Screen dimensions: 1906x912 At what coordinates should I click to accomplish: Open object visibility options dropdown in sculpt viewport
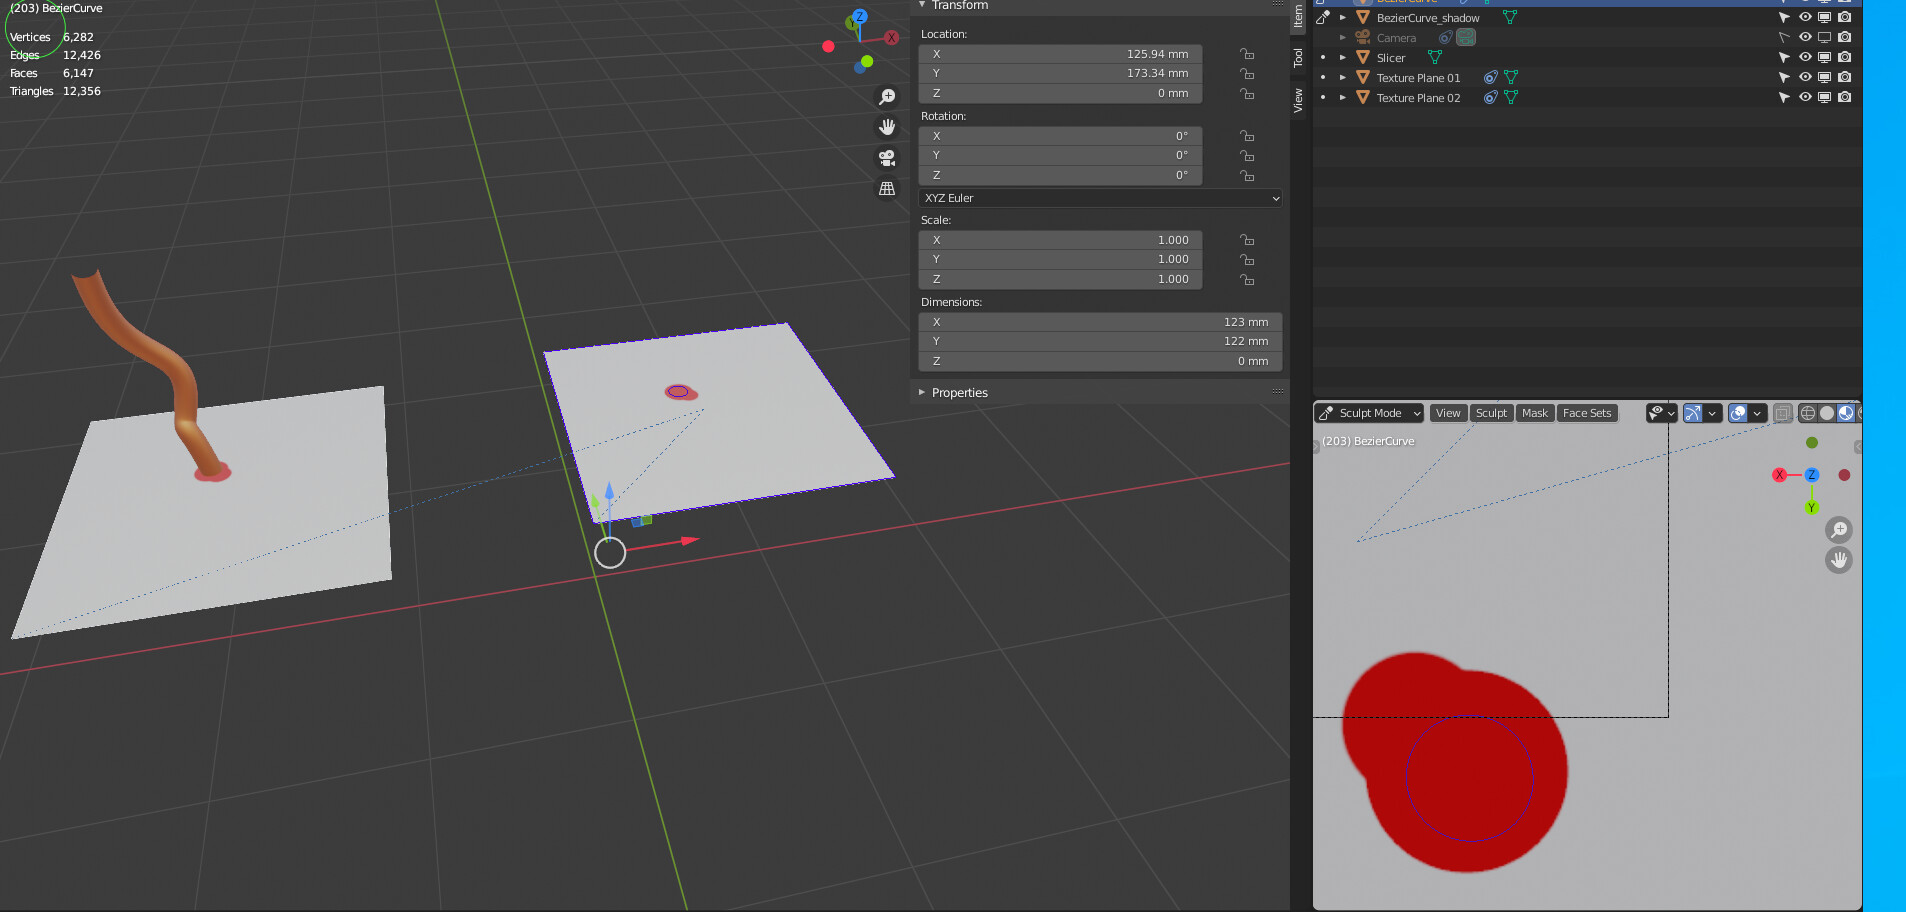coord(1661,413)
